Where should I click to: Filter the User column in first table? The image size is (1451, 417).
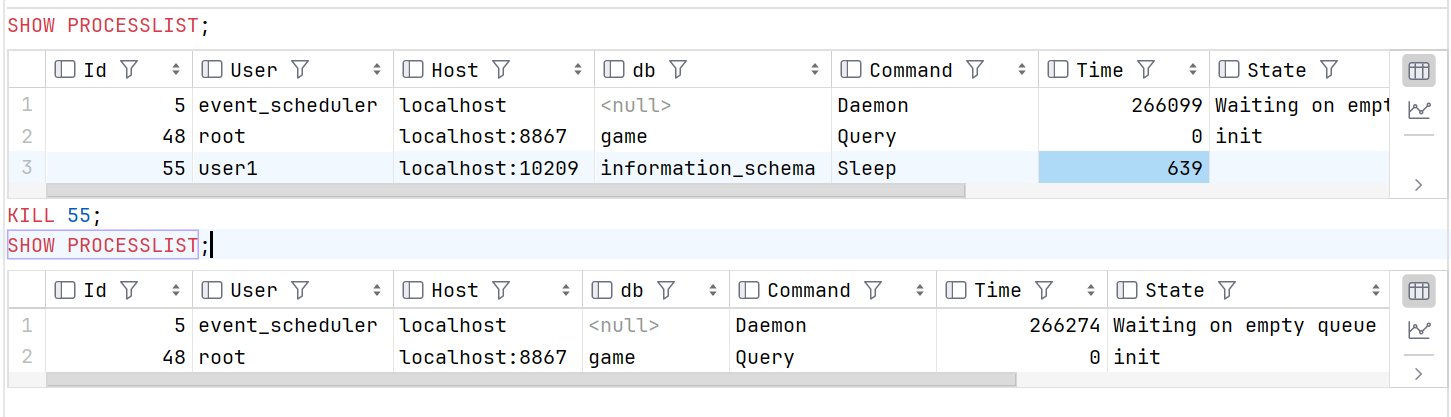(299, 70)
